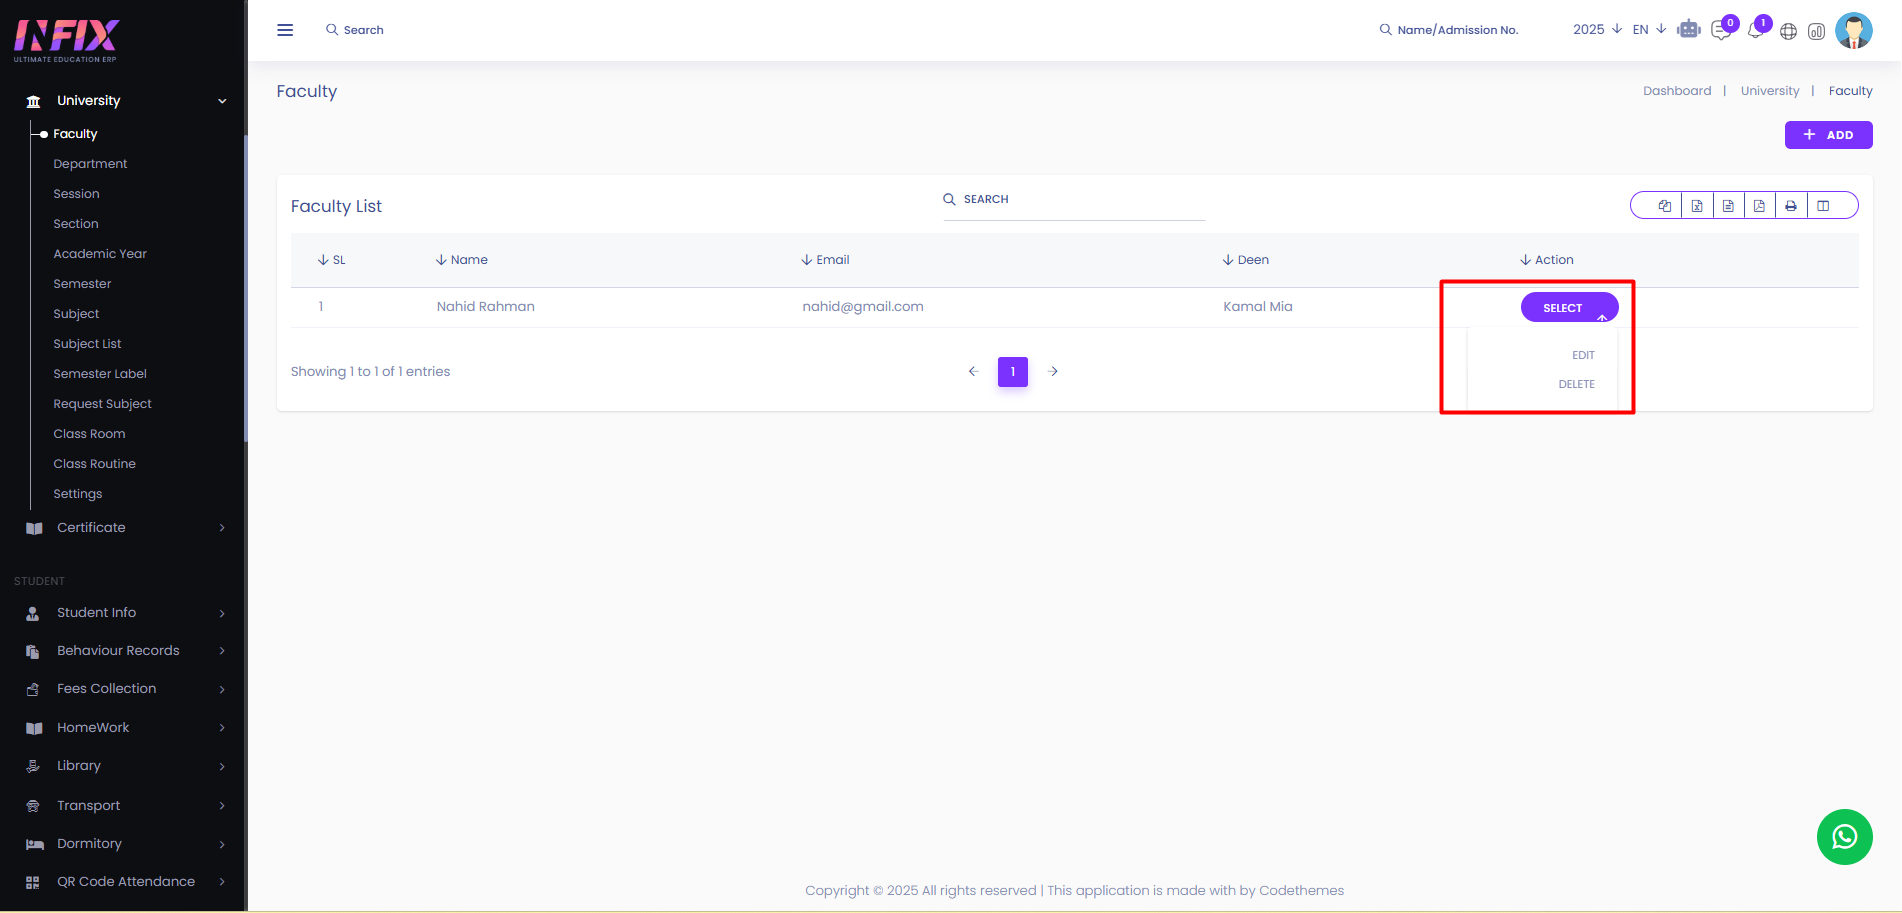The width and height of the screenshot is (1902, 913).
Task: Click the University bank icon
Action: [34, 101]
